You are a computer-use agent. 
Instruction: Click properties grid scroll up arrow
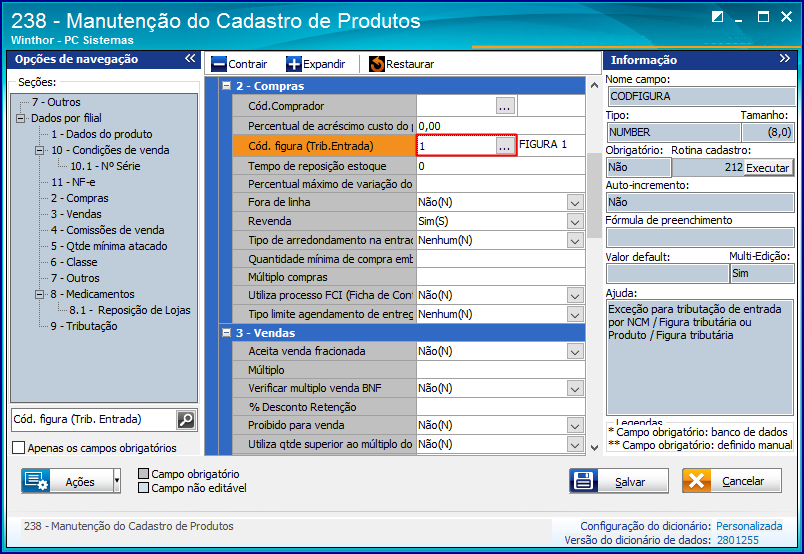(594, 85)
